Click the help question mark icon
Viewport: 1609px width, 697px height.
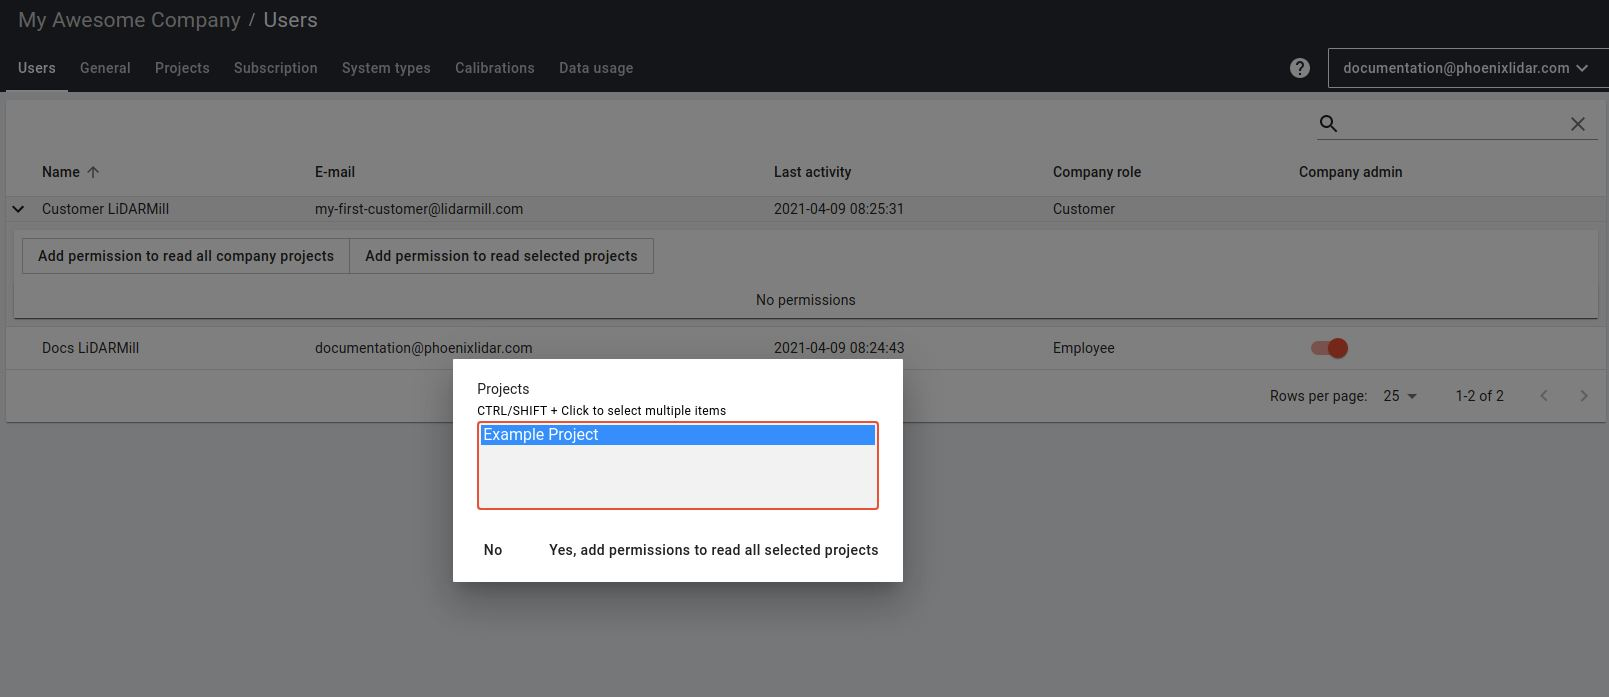coord(1299,68)
